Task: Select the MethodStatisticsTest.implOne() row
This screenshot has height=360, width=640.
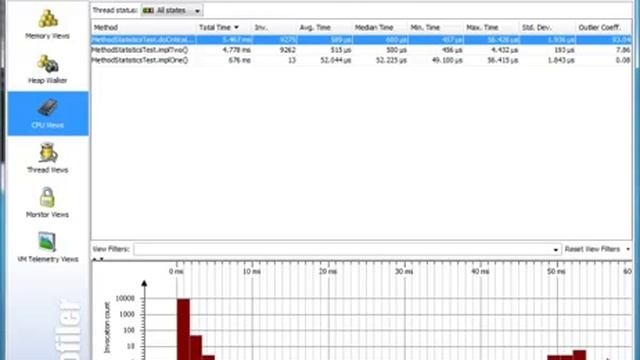Action: point(361,60)
